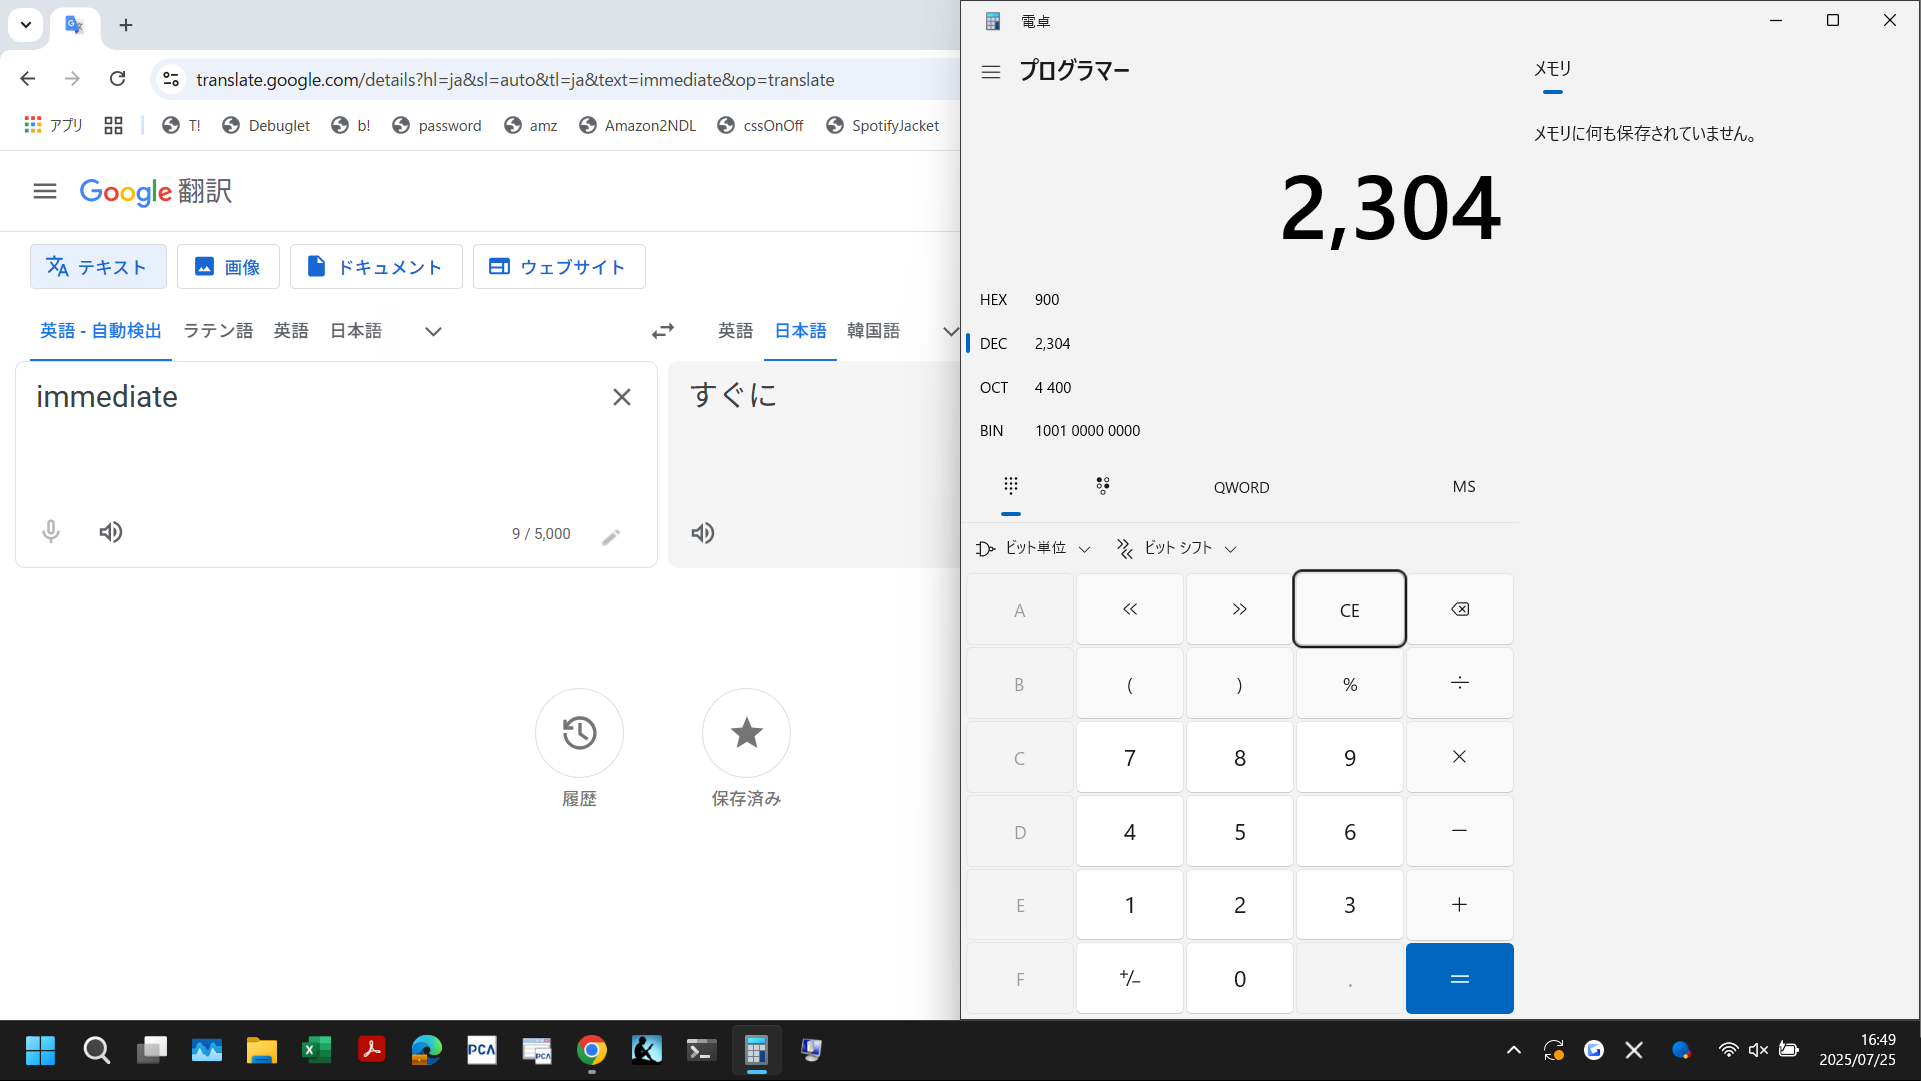Click the close parenthesis key
This screenshot has width=1921, height=1081.
(x=1240, y=684)
